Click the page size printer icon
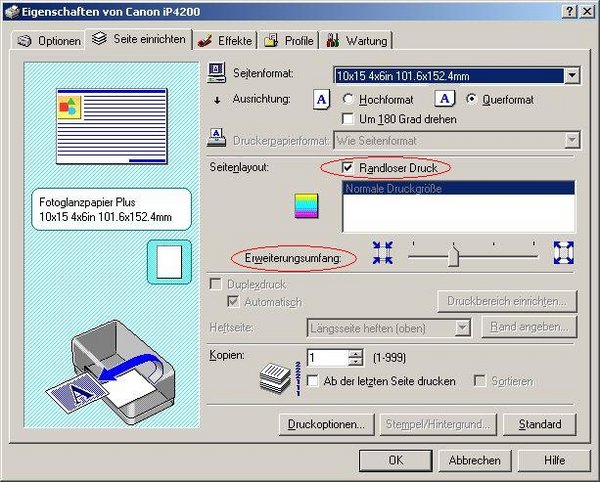The width and height of the screenshot is (600, 482). tap(217, 75)
